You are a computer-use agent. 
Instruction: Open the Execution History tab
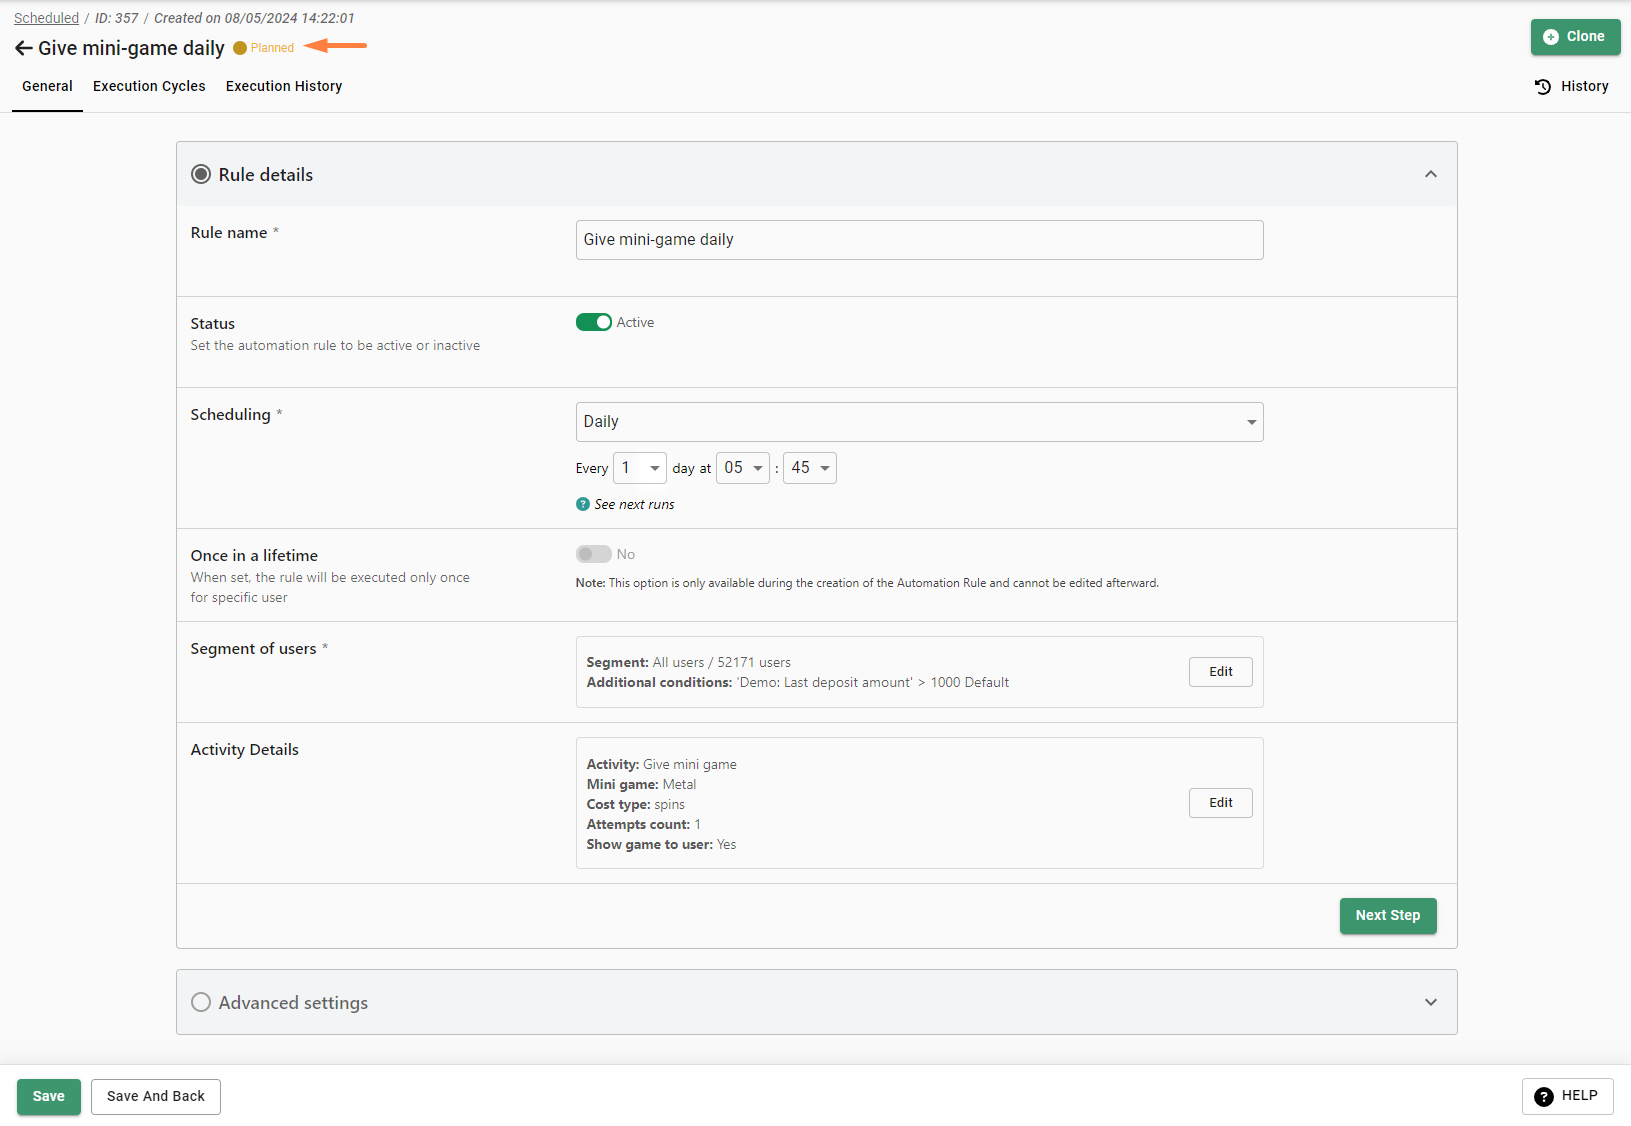pos(284,86)
